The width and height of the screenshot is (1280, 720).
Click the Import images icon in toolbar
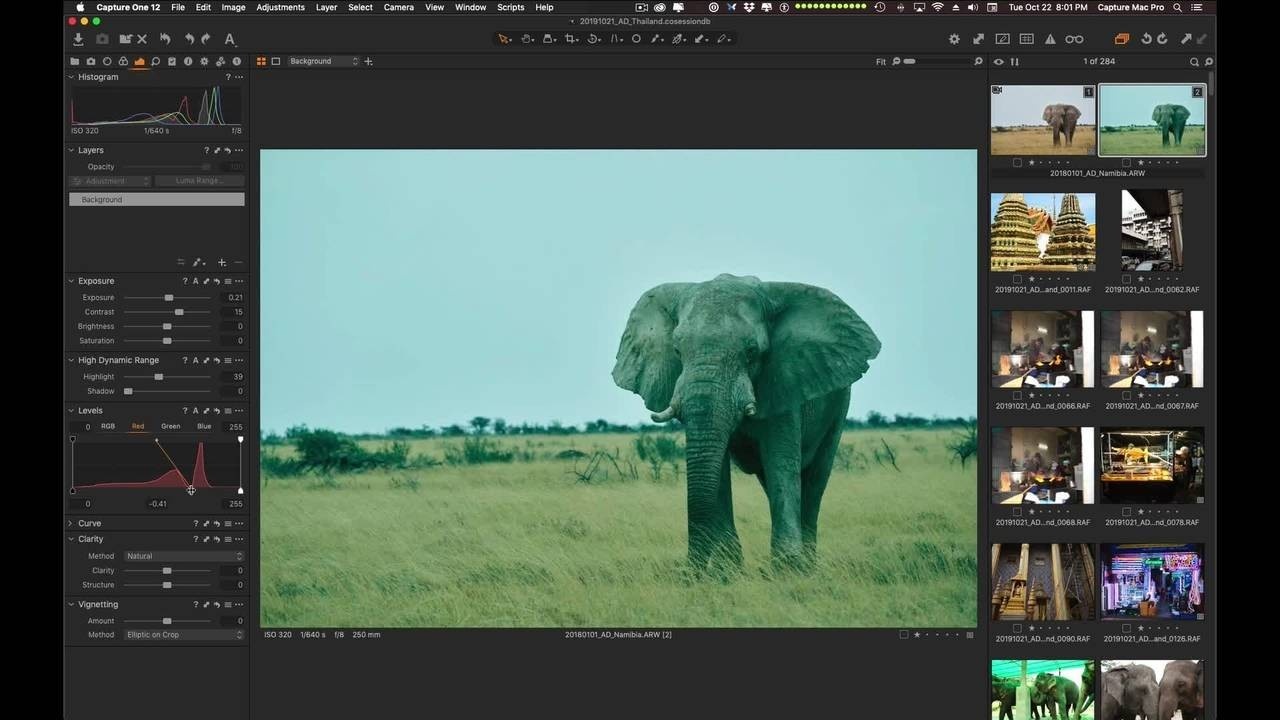tap(78, 39)
